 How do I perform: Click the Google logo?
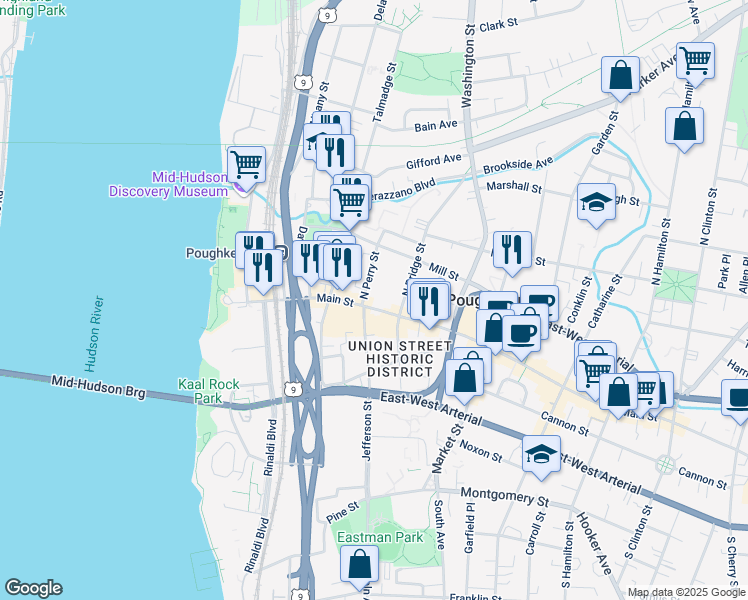(x=33, y=588)
